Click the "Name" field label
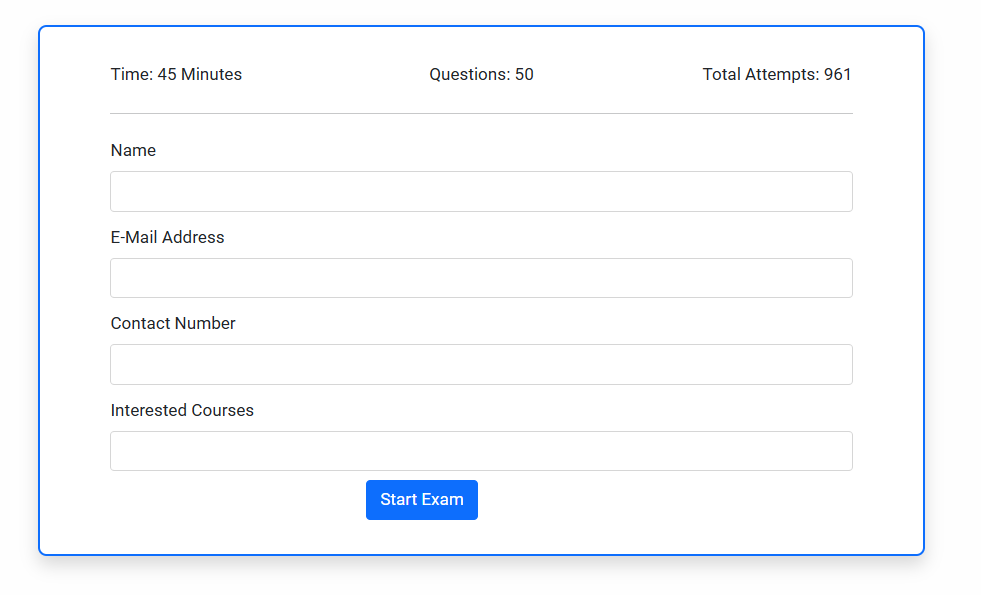Screen dimensions: 981x595 point(133,150)
